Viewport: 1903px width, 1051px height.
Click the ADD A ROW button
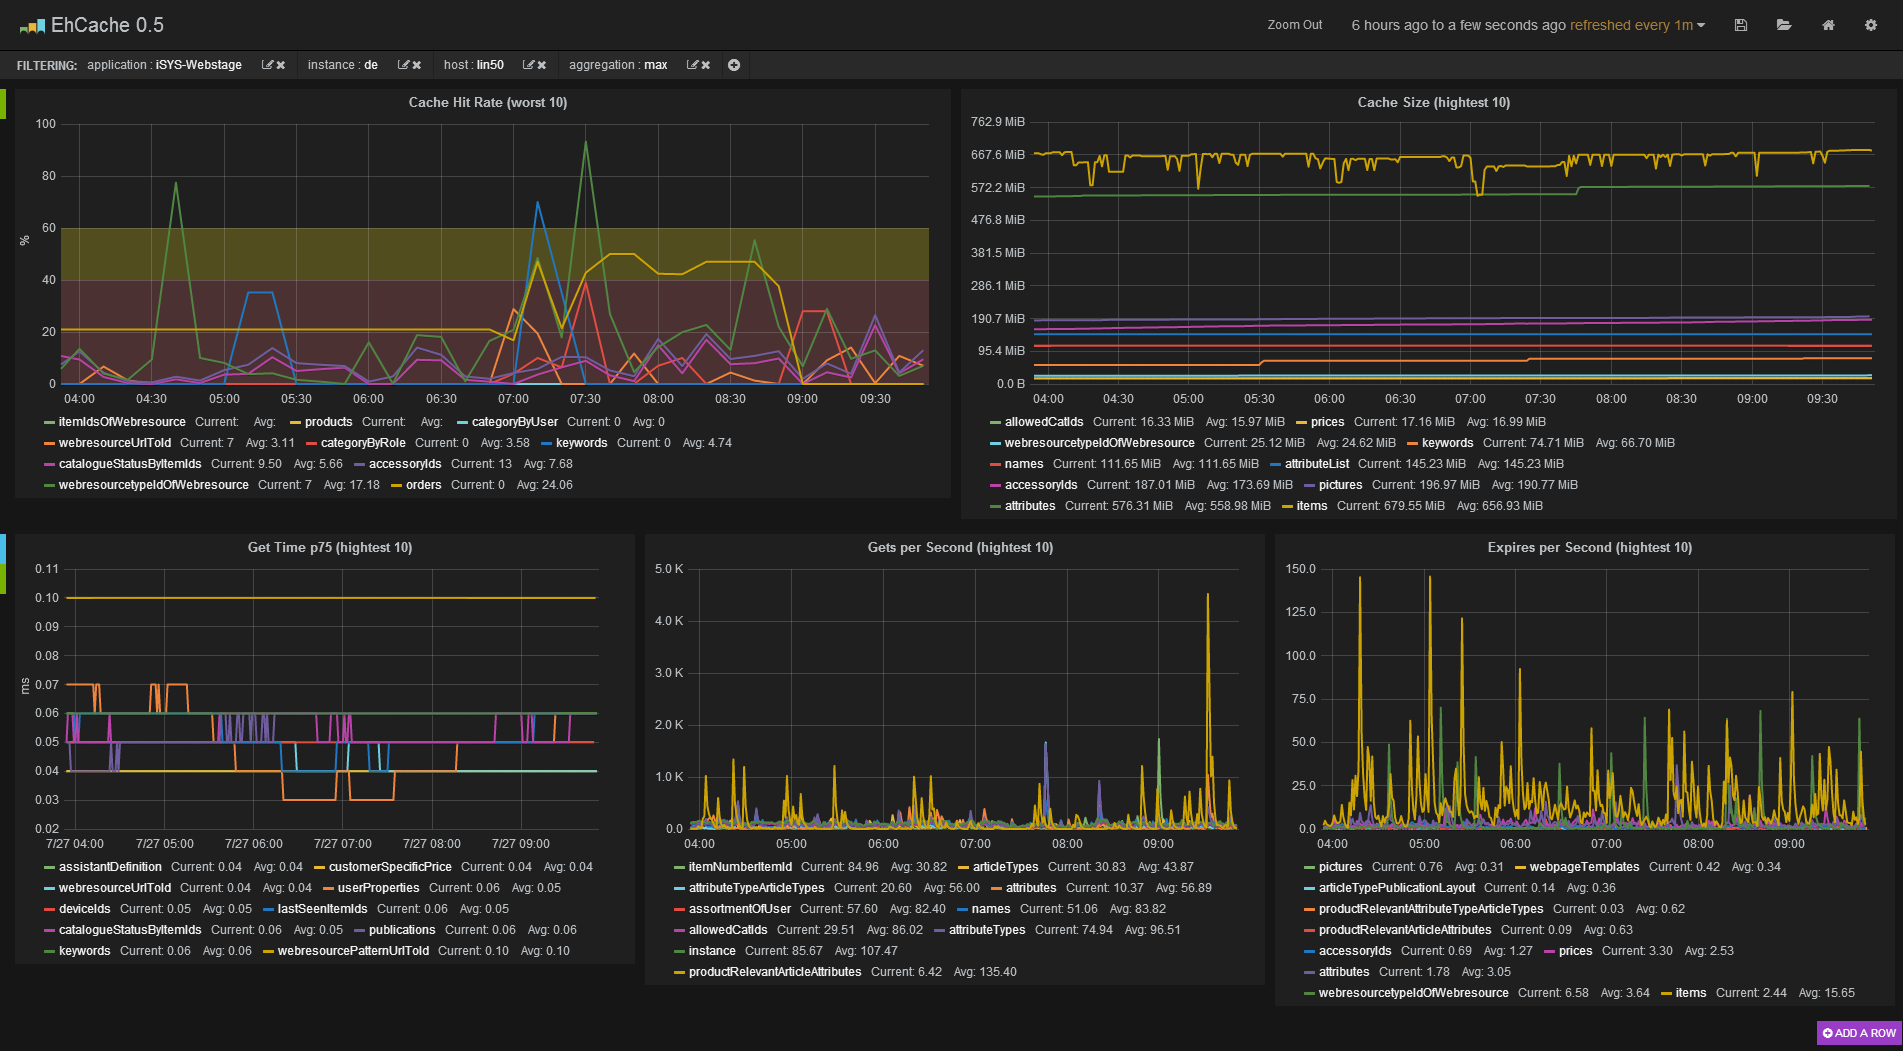(1859, 1033)
